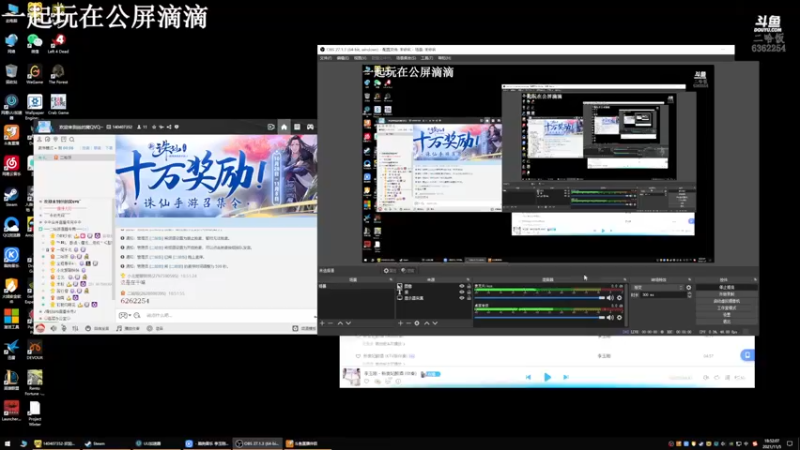Open properties gear in OBS source toolbar

391,270
